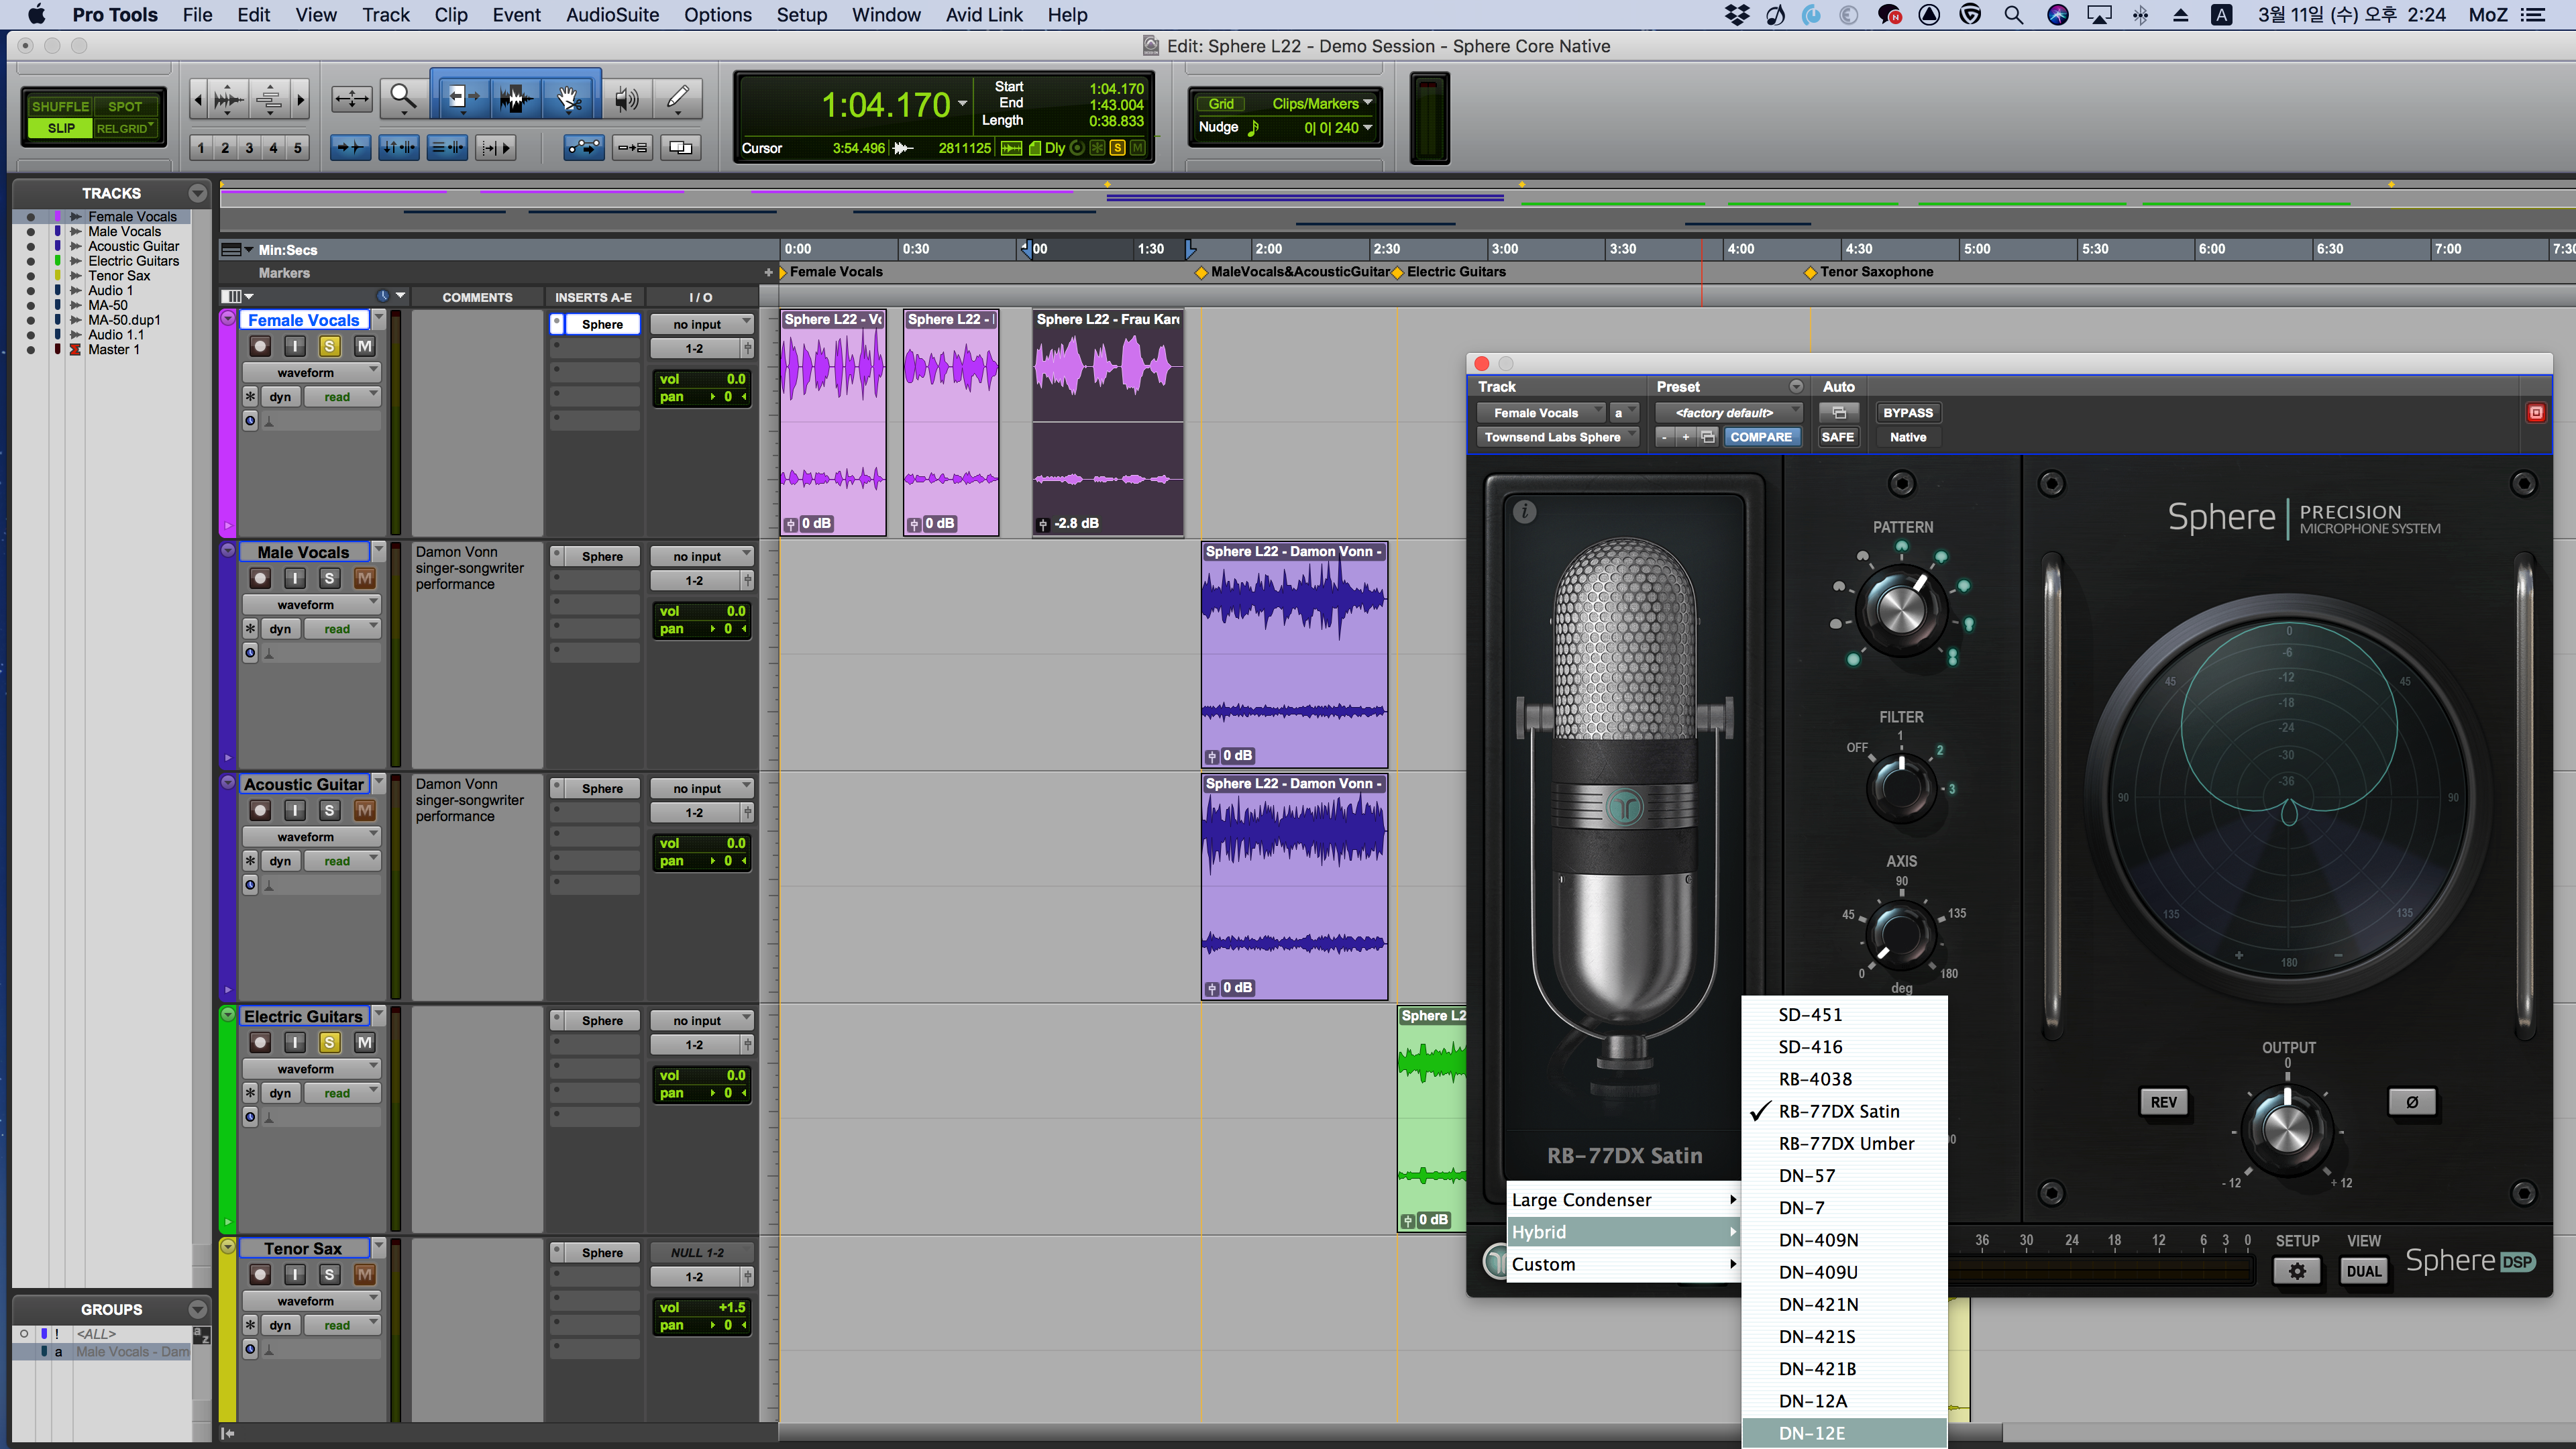
Task: Click the FILTER knob
Action: [1901, 787]
